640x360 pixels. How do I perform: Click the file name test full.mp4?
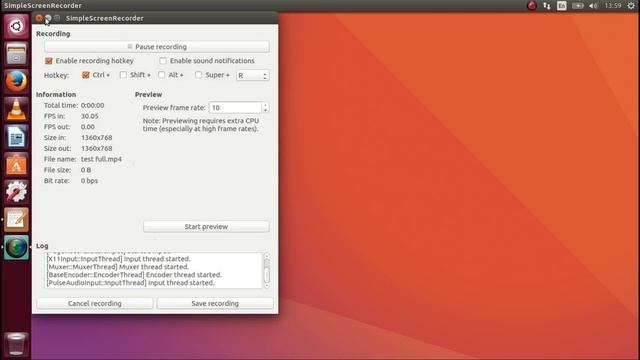coord(101,159)
